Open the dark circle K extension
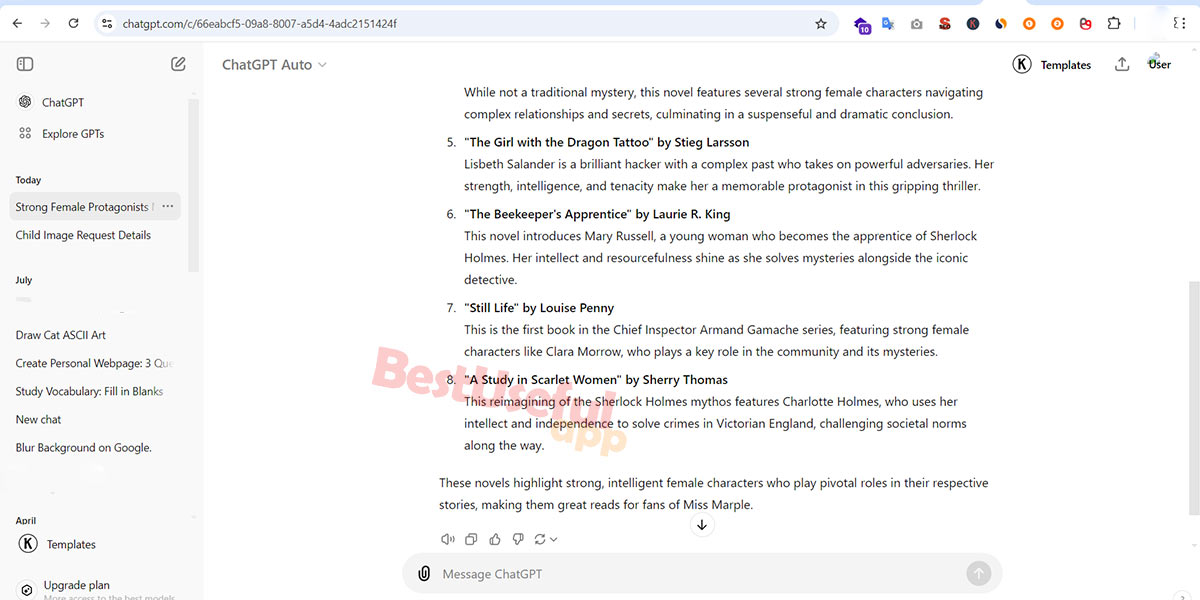The width and height of the screenshot is (1200, 600). (x=973, y=23)
